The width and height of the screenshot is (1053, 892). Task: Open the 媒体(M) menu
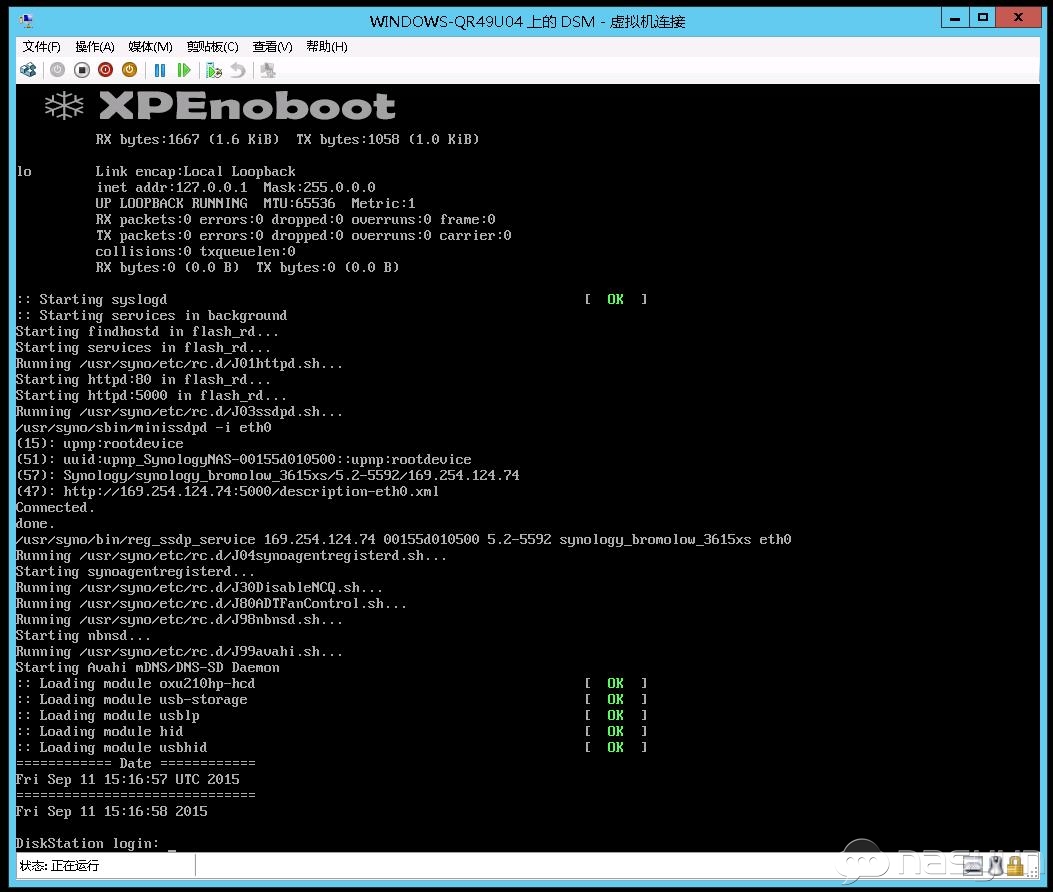(150, 46)
